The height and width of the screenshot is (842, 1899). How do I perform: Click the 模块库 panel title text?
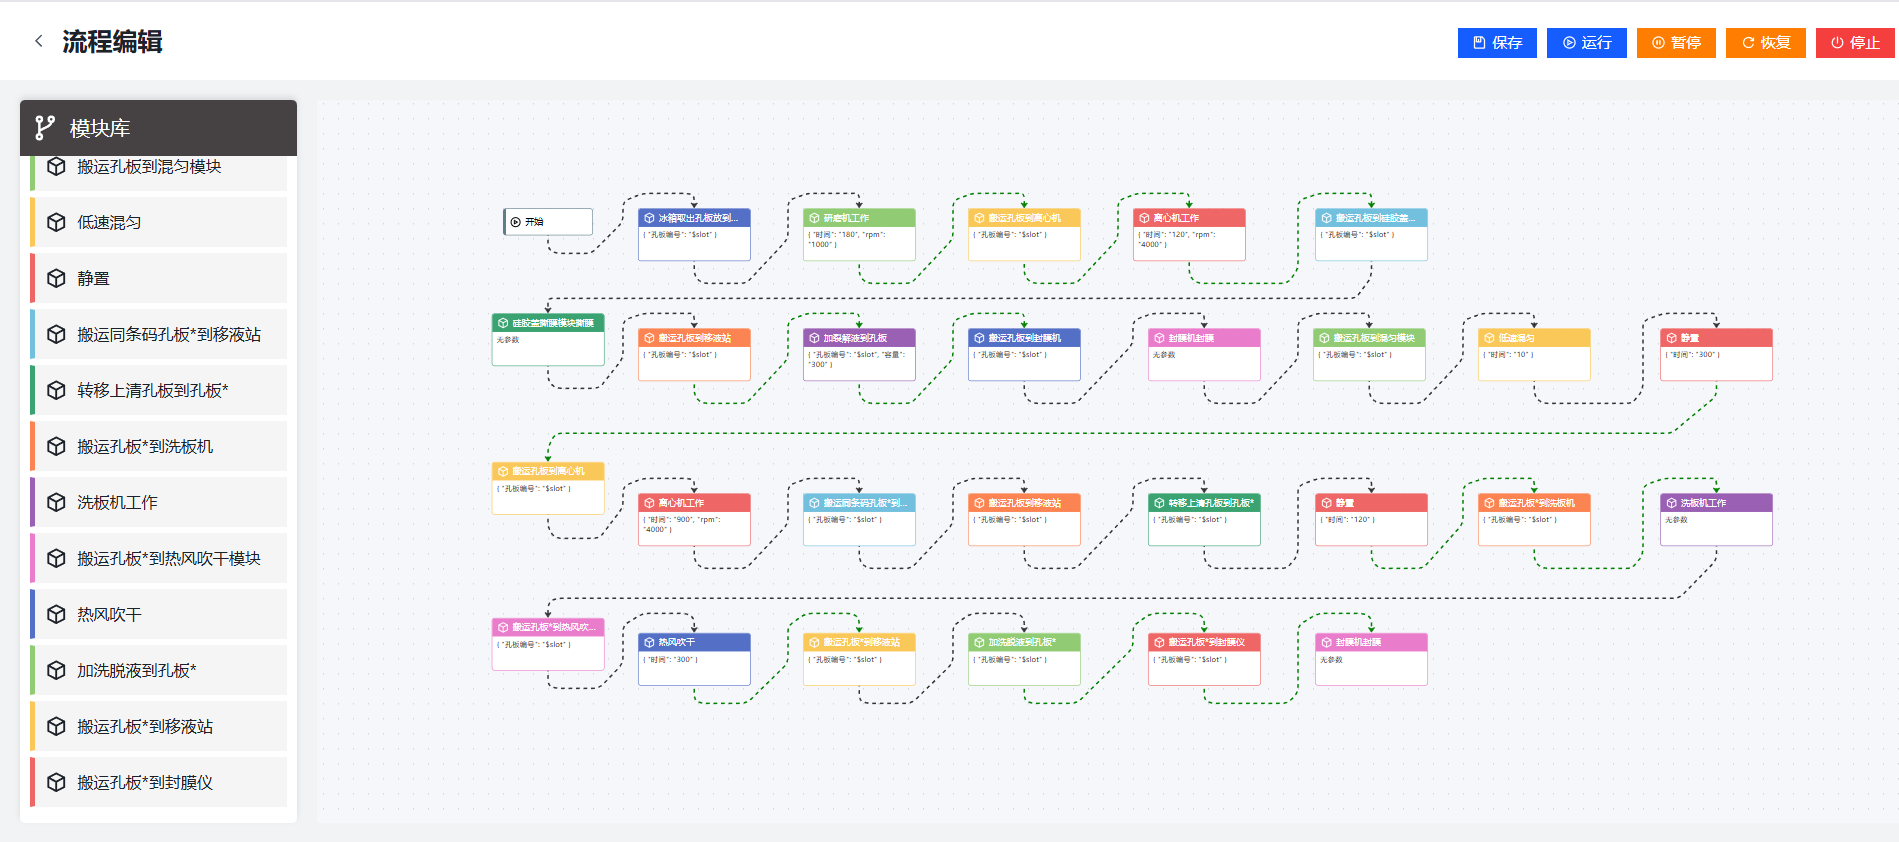click(x=100, y=128)
